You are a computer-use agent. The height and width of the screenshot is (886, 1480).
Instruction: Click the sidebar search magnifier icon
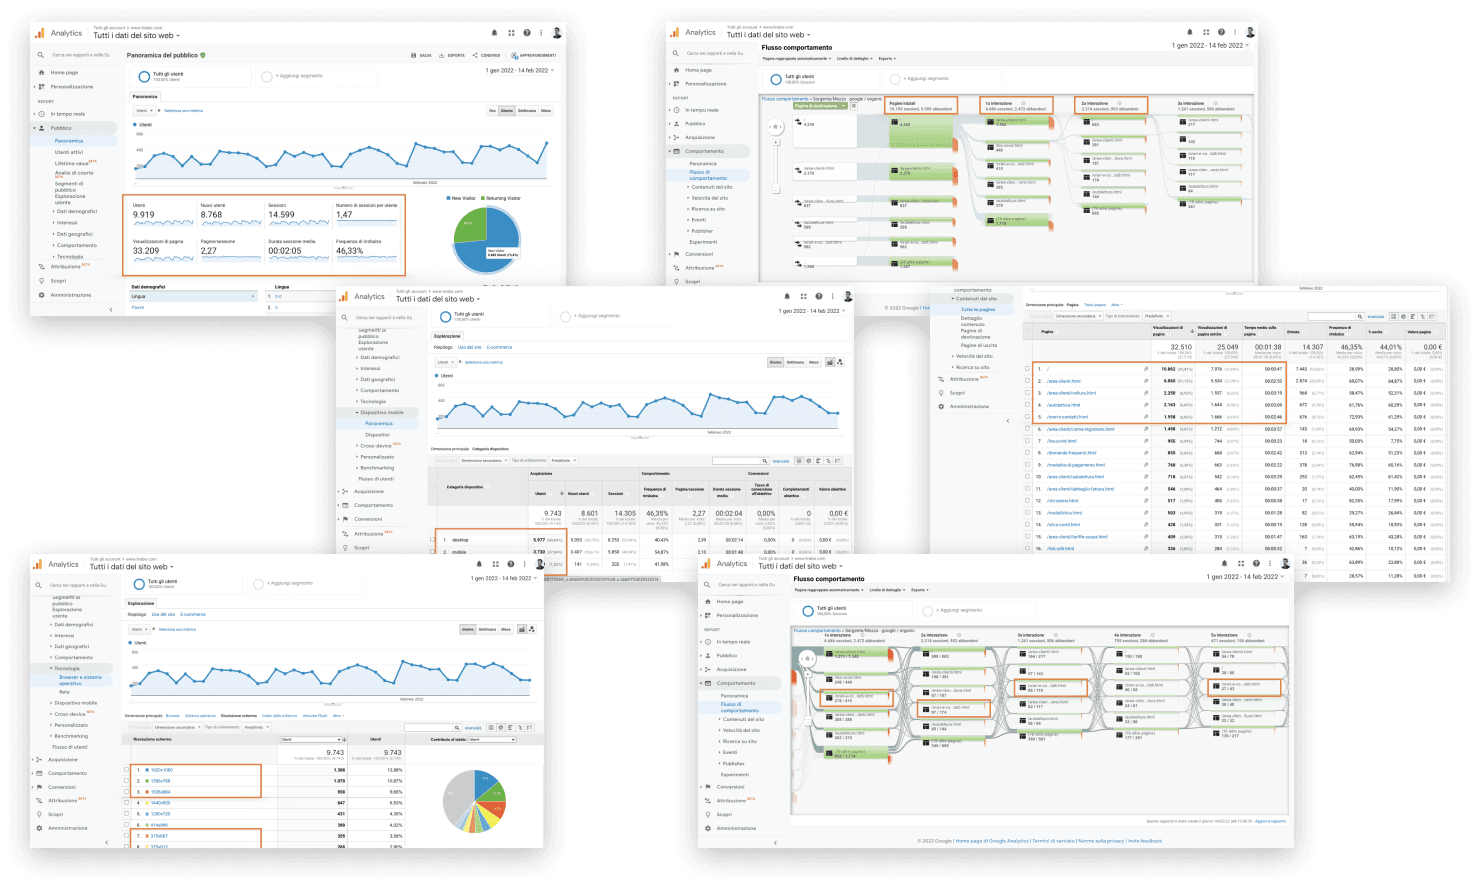pos(40,55)
